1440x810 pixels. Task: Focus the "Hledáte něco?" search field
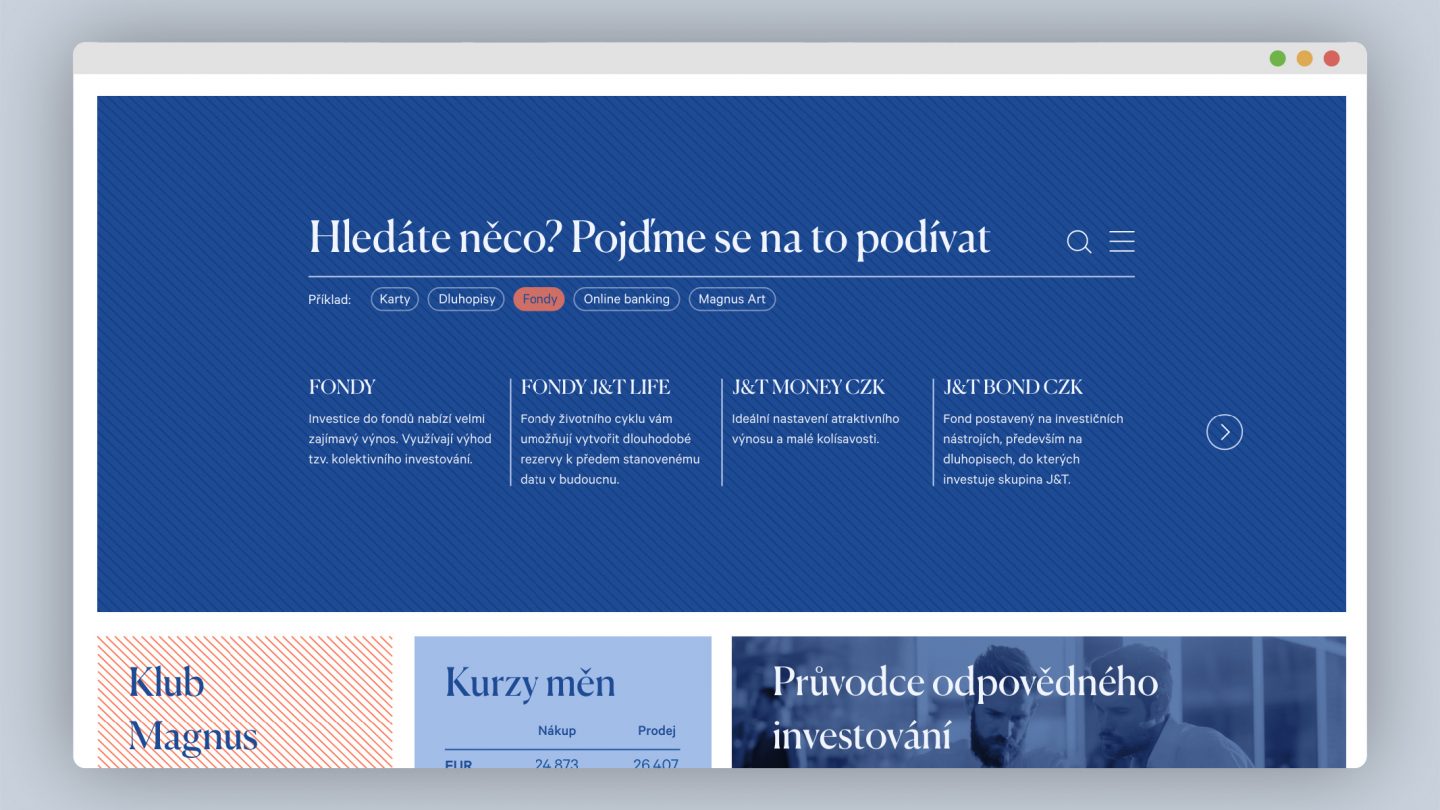(650, 240)
